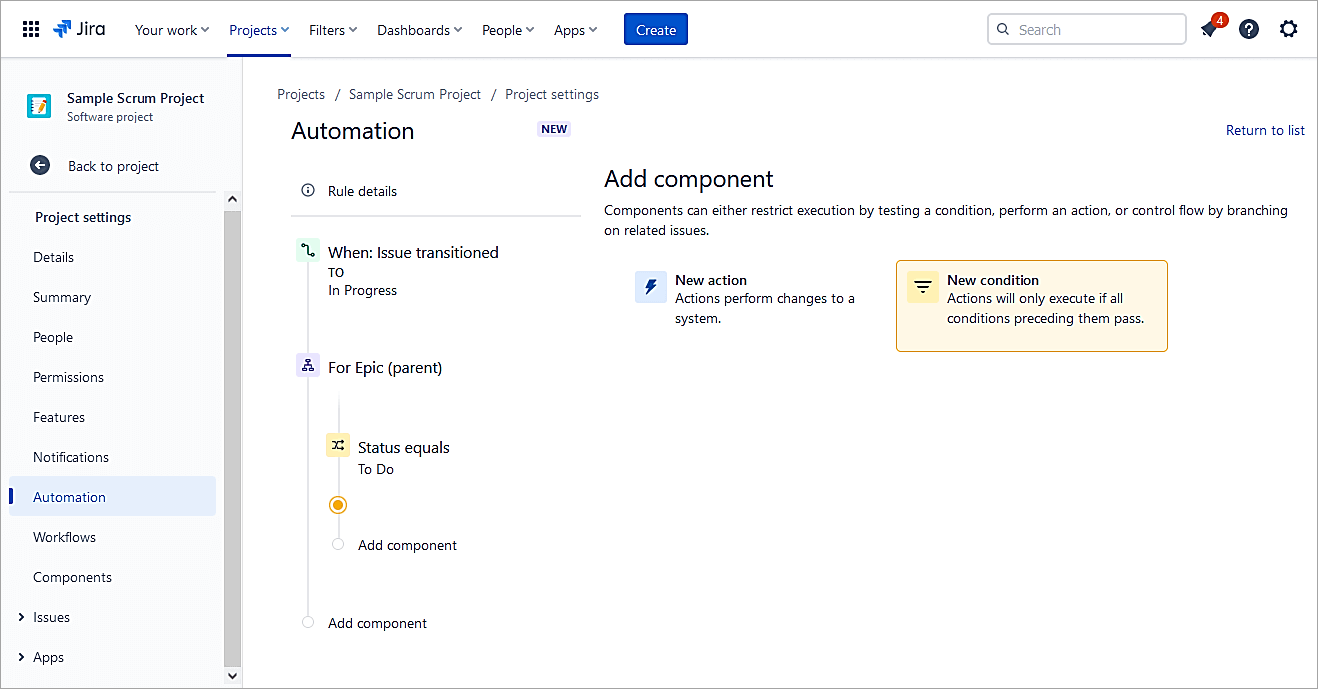Viewport: 1318px width, 689px height.
Task: Open the settings gear icon
Action: pyautogui.click(x=1289, y=29)
